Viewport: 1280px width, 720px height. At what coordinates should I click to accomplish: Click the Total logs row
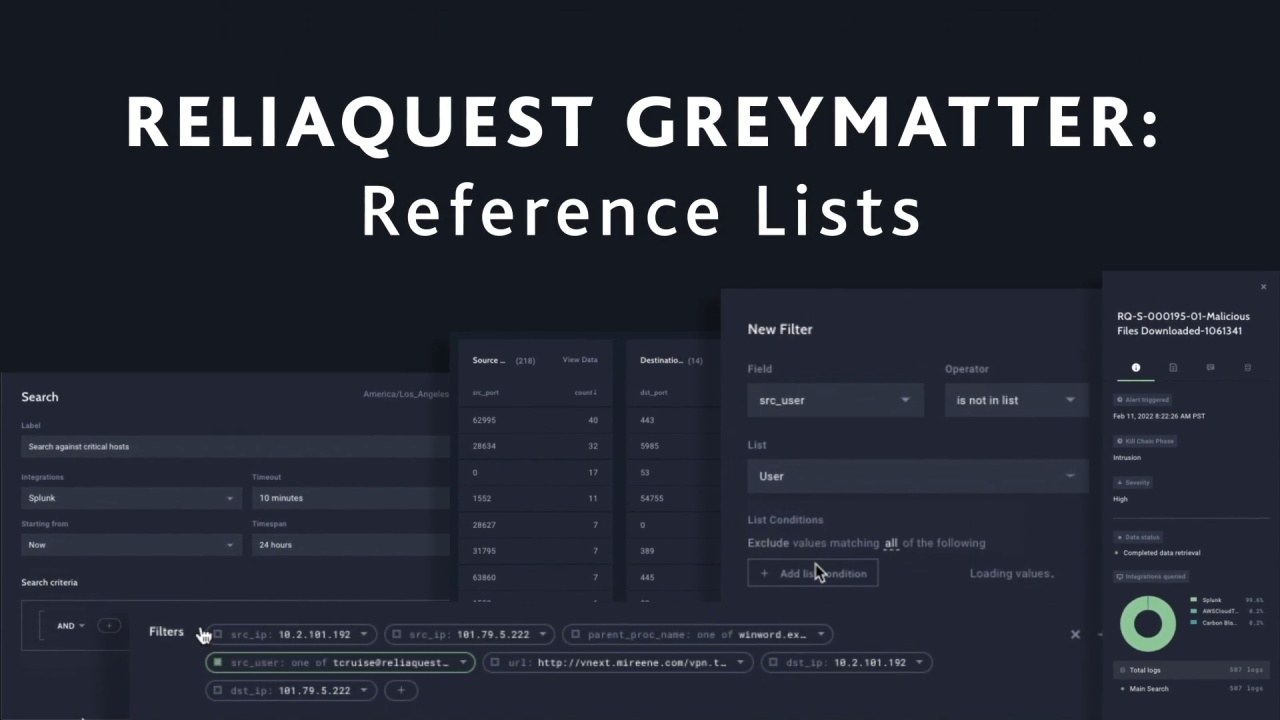(1190, 670)
